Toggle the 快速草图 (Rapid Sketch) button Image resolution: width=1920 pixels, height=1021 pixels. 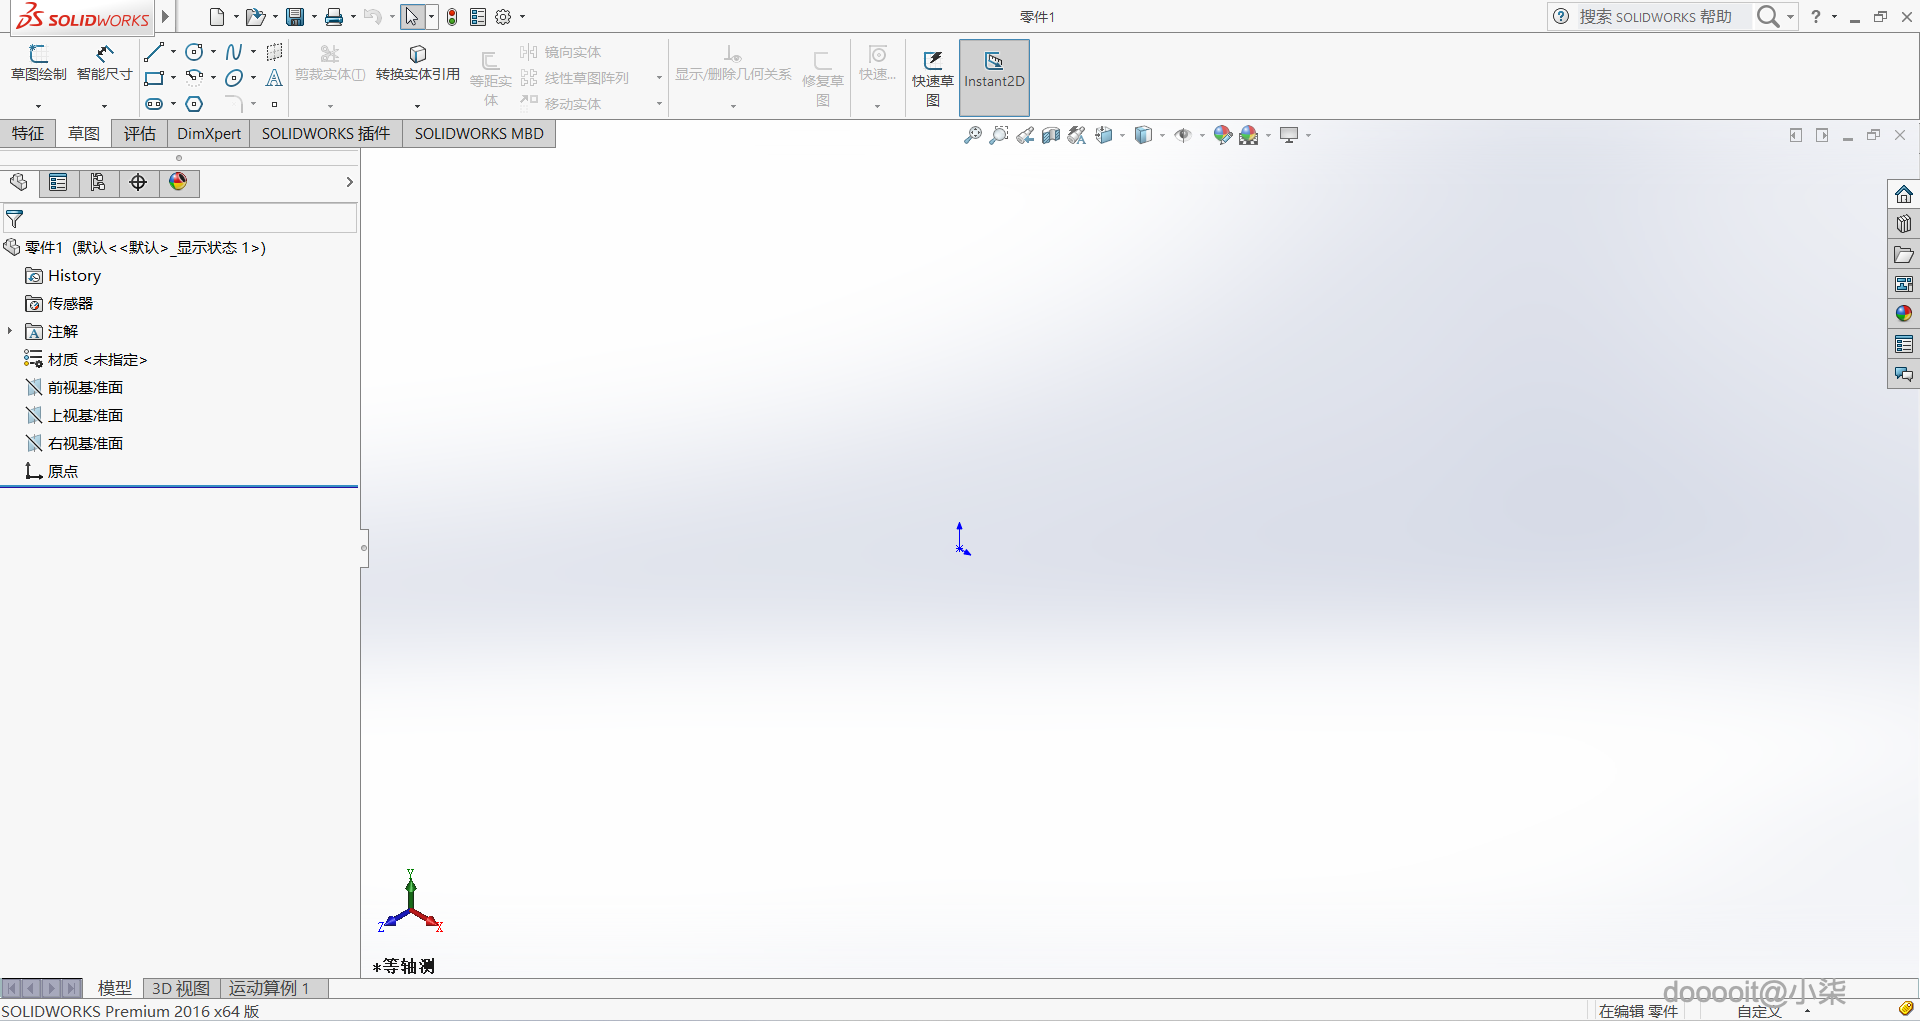933,78
